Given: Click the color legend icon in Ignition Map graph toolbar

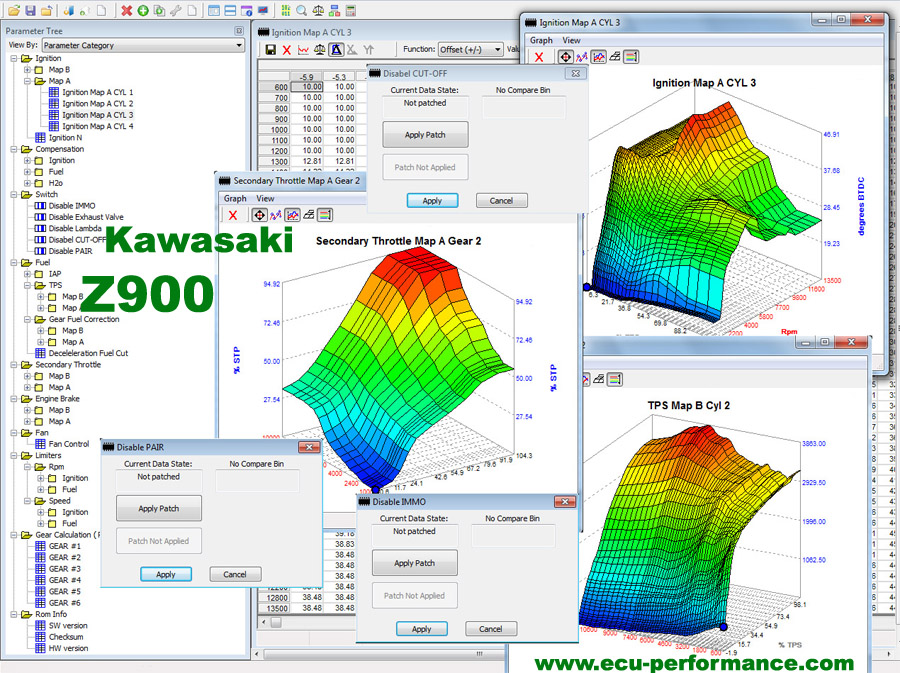Looking at the screenshot, I should tap(631, 57).
